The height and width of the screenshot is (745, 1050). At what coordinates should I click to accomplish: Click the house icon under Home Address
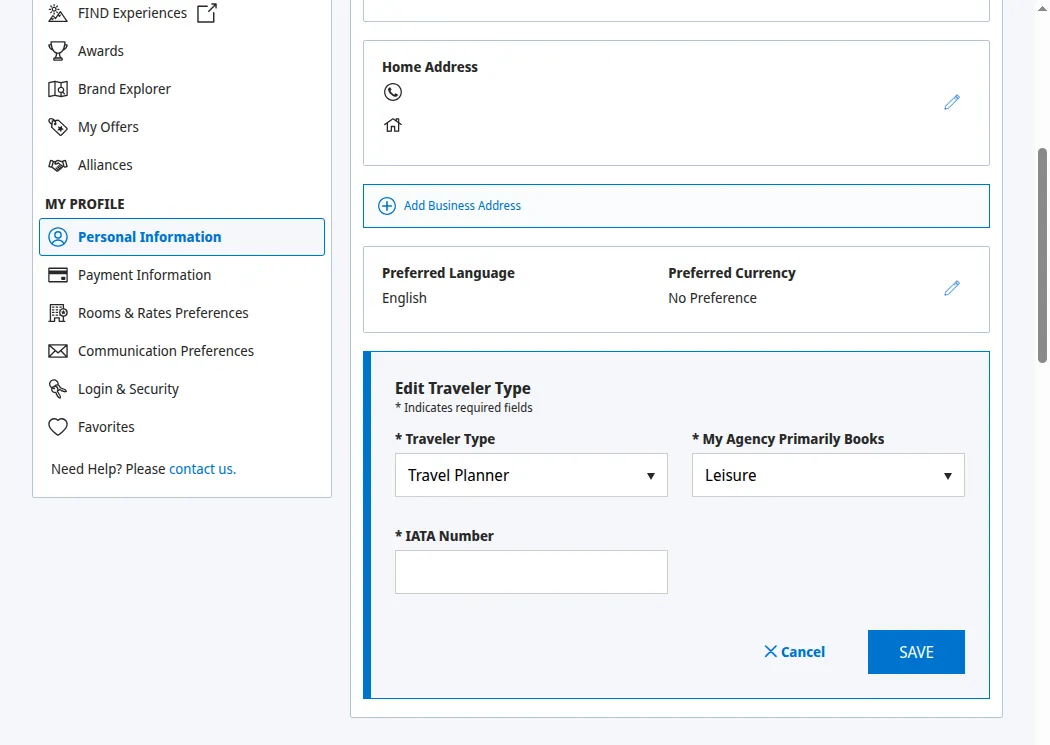(392, 125)
